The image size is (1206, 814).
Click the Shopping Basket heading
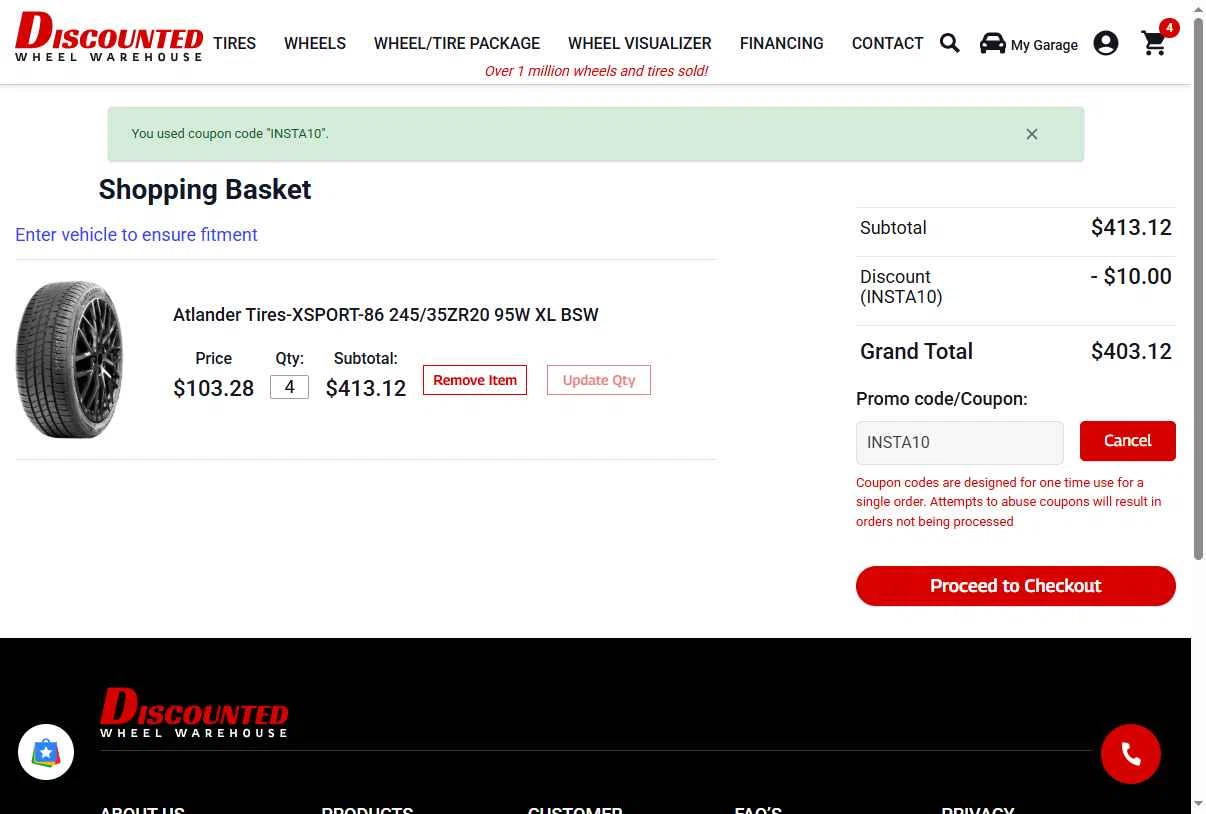click(205, 190)
